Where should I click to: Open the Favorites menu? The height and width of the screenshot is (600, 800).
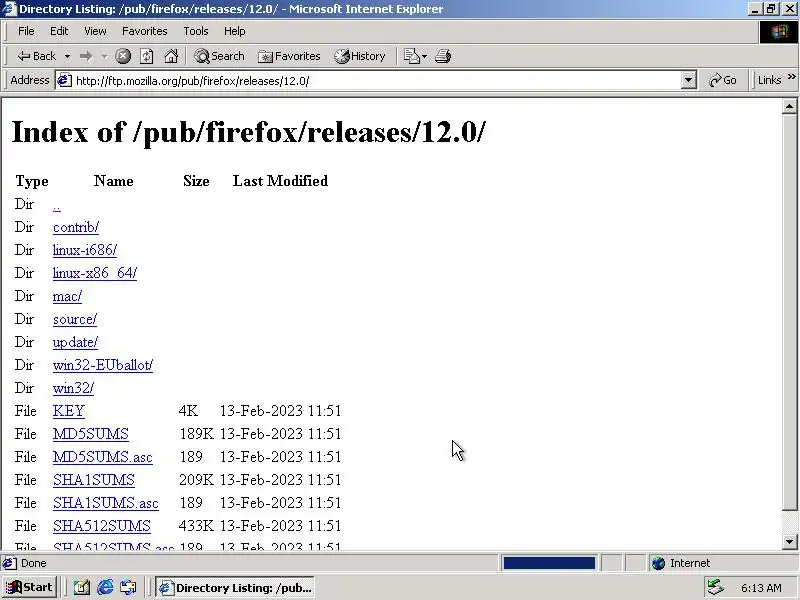[x=144, y=31]
